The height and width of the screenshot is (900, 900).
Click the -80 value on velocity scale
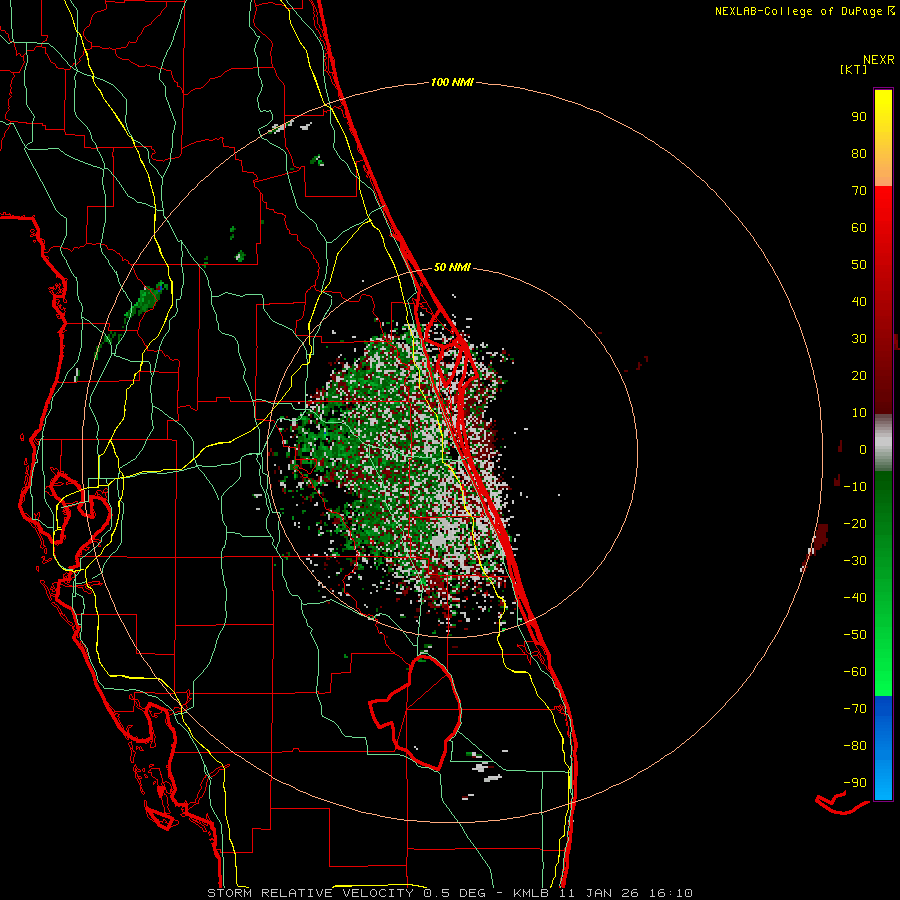pos(855,746)
